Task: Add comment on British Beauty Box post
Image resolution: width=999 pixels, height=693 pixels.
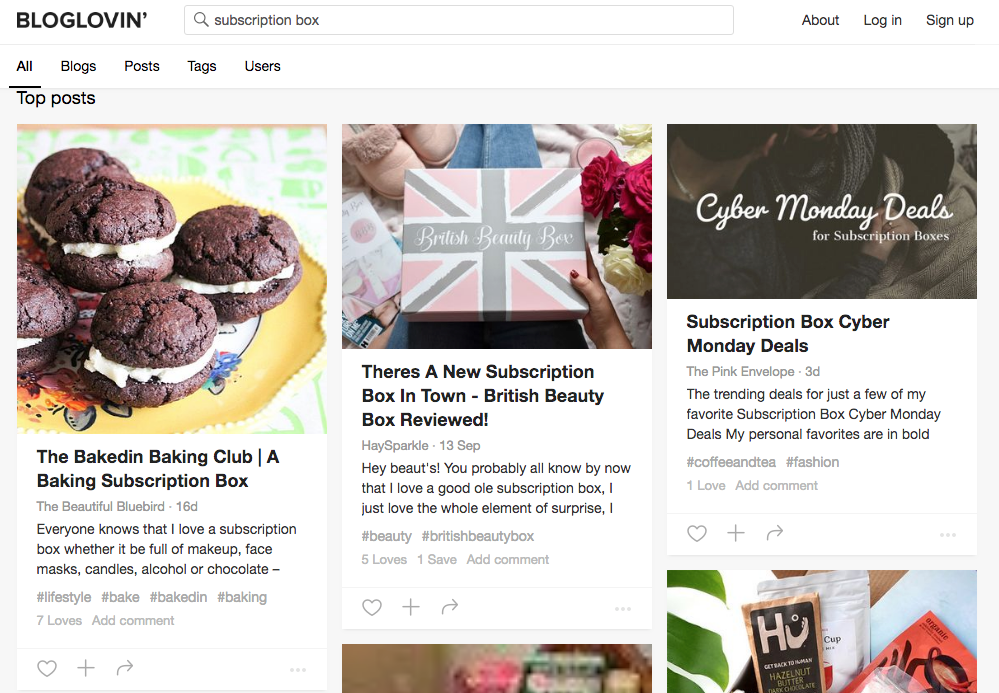Action: pos(508,559)
